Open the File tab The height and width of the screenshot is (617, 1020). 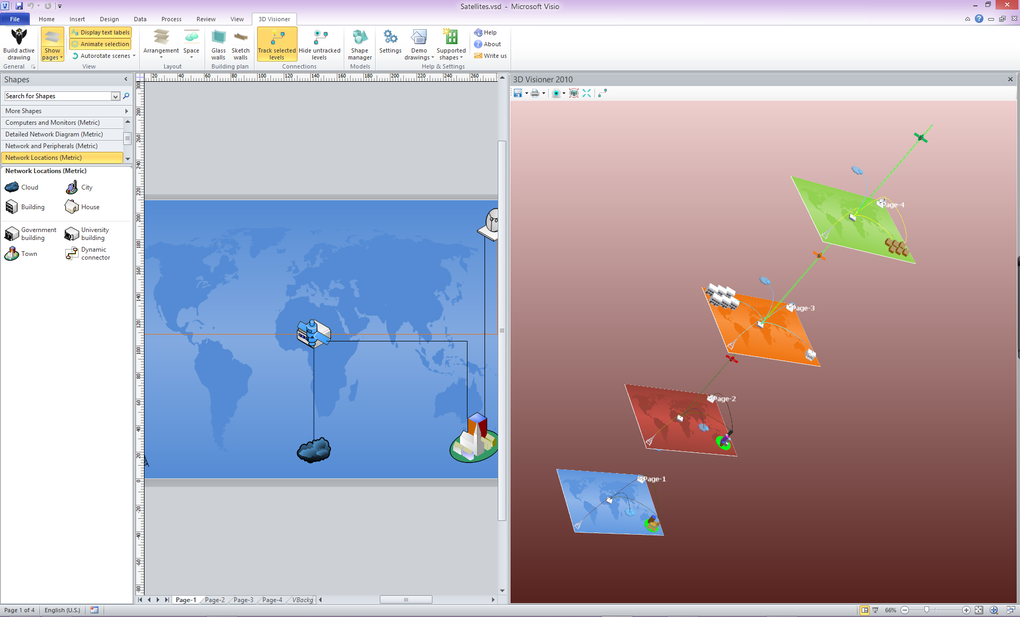15,19
